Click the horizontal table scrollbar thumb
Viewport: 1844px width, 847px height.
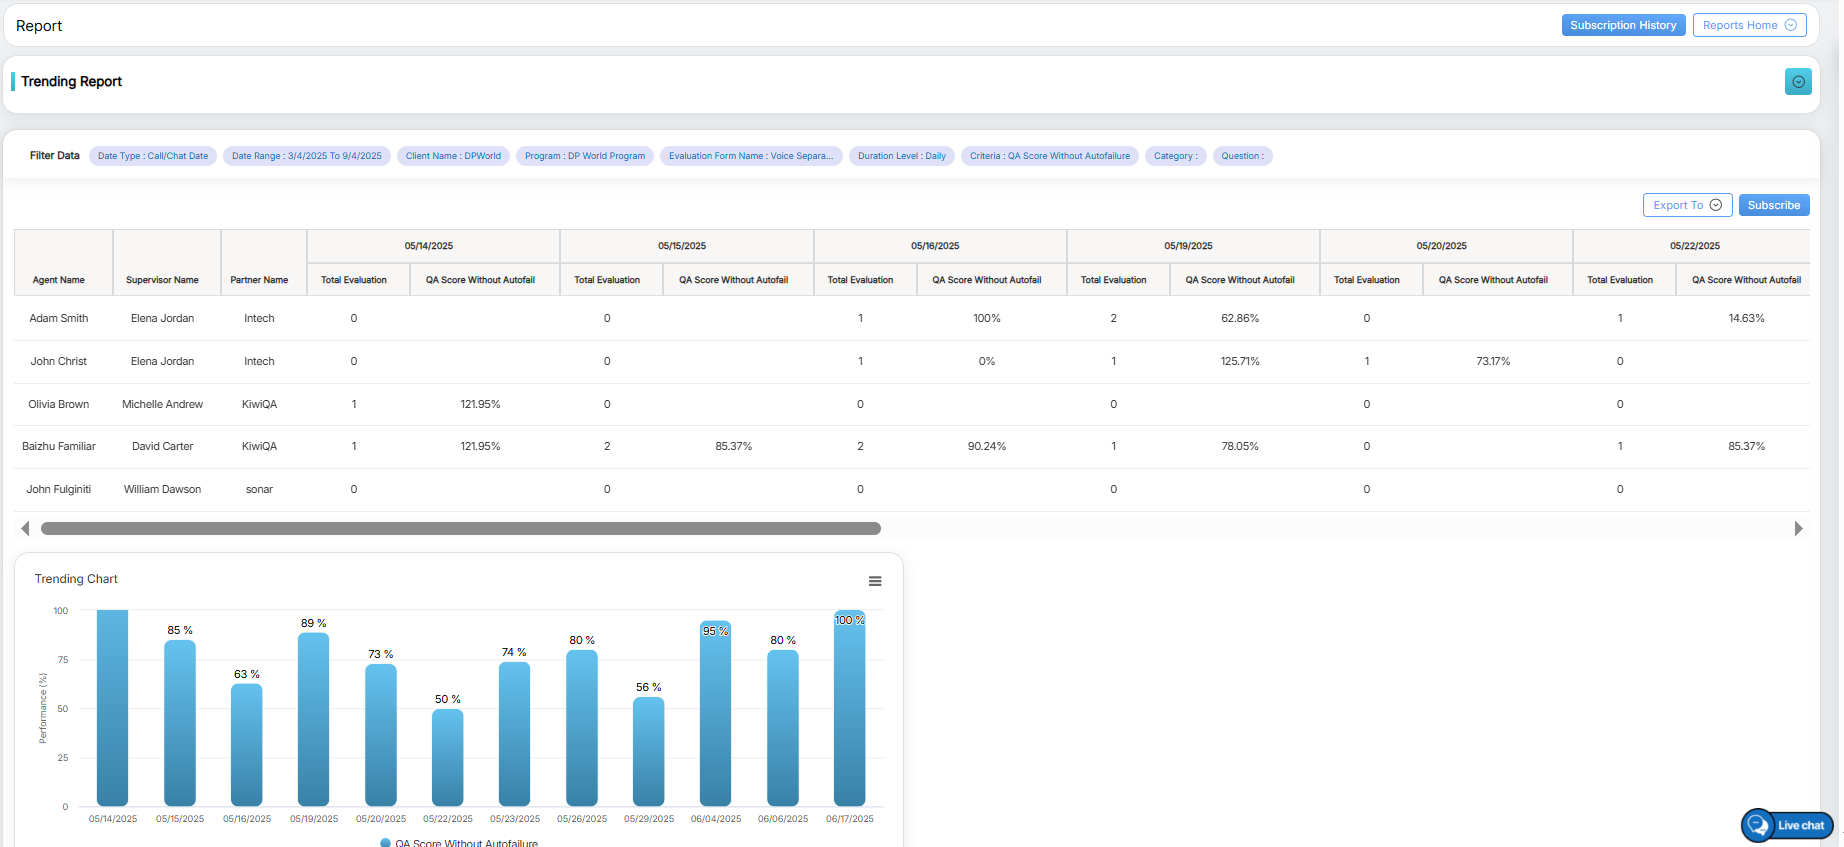click(x=460, y=528)
